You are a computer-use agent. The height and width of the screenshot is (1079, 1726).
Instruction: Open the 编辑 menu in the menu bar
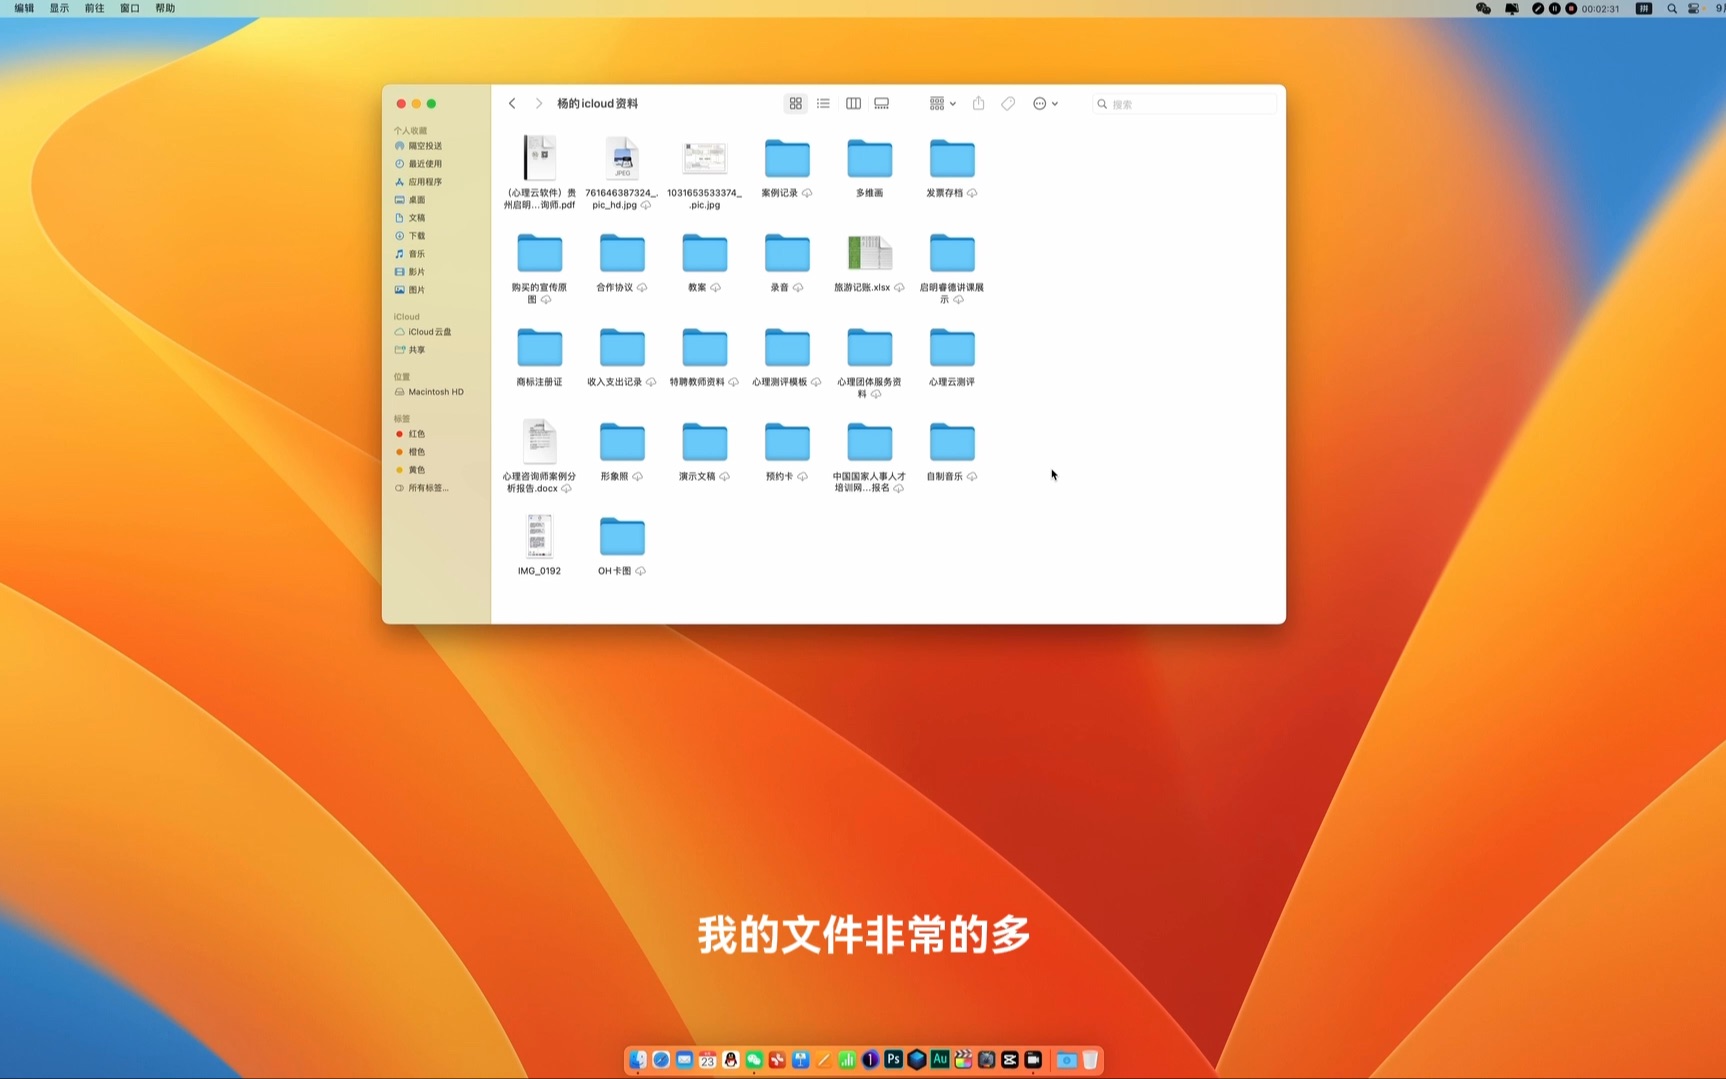coord(24,8)
